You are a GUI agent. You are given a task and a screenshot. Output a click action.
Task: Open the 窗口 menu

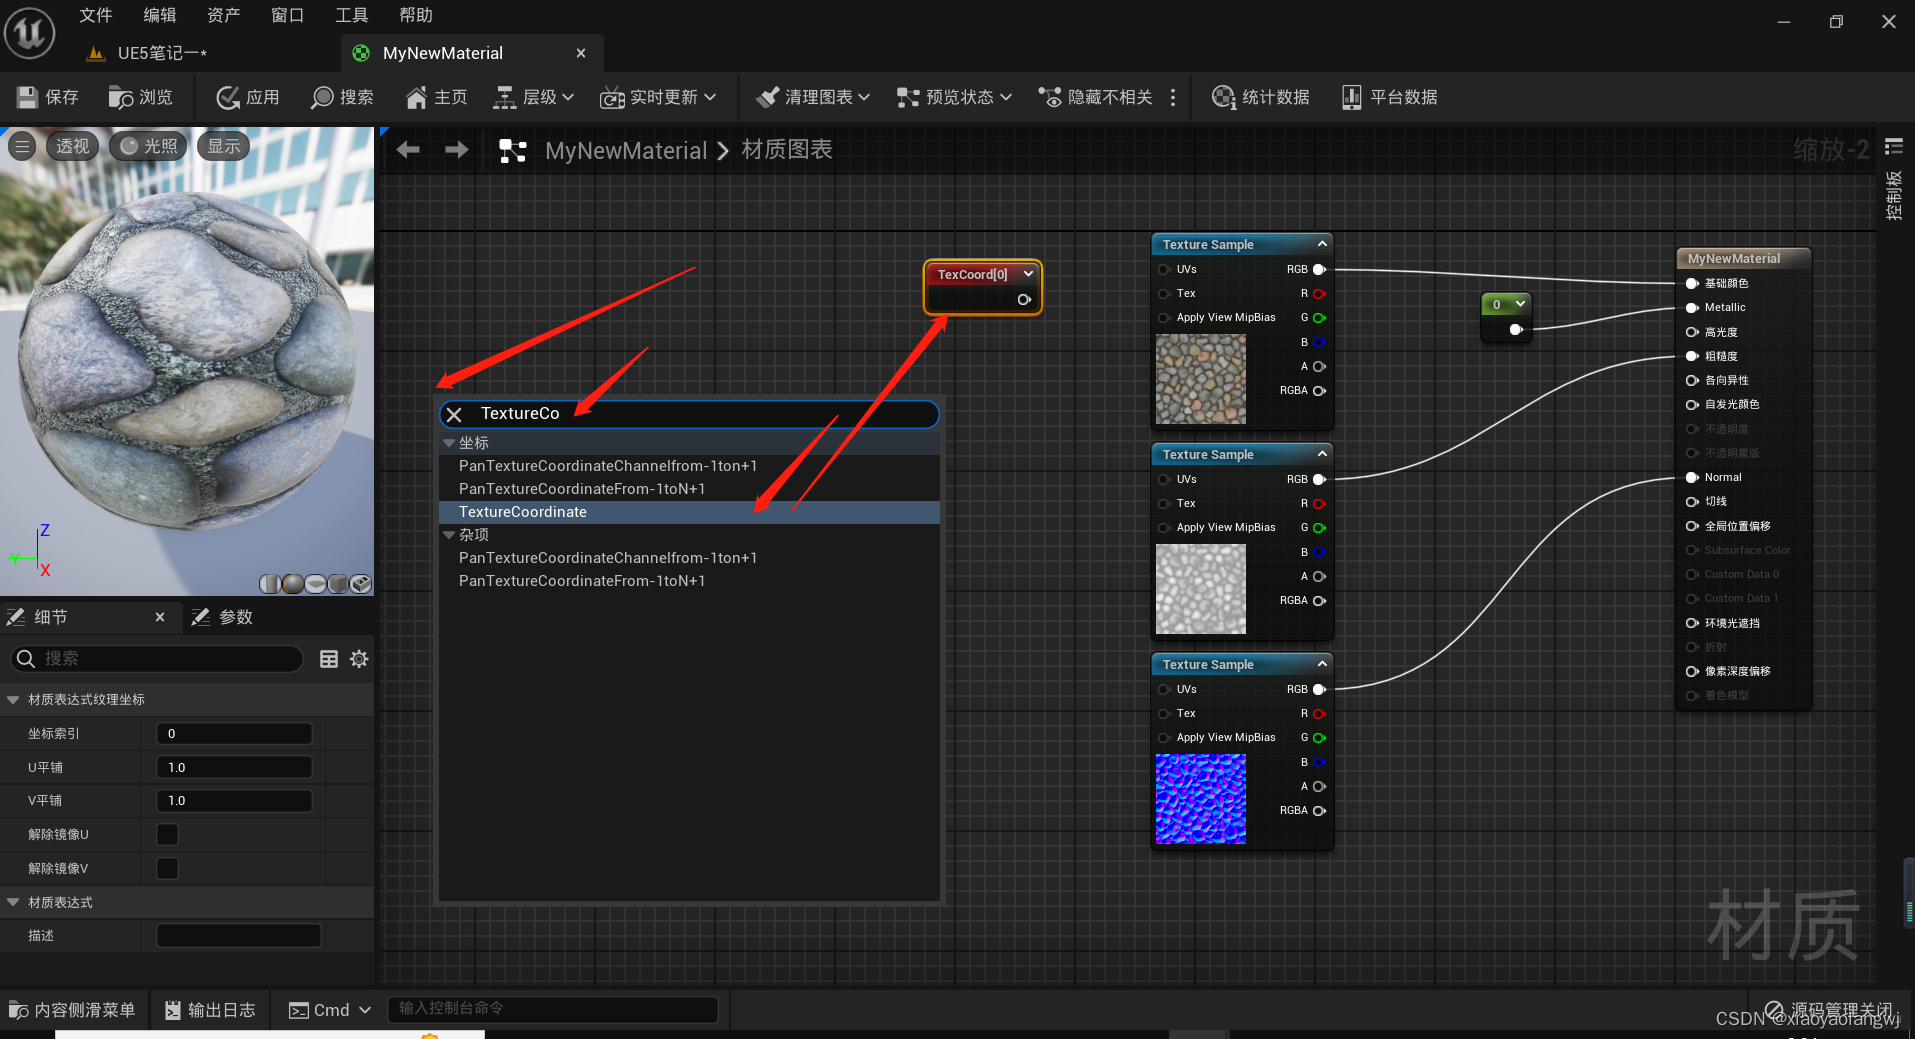tap(288, 15)
